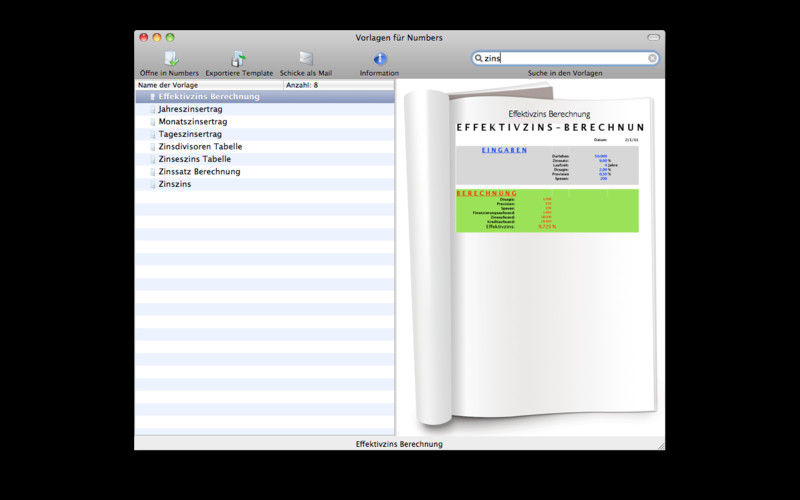The width and height of the screenshot is (800, 500).
Task: Click the document icon beside Tageszinsertrag
Action: tap(152, 134)
